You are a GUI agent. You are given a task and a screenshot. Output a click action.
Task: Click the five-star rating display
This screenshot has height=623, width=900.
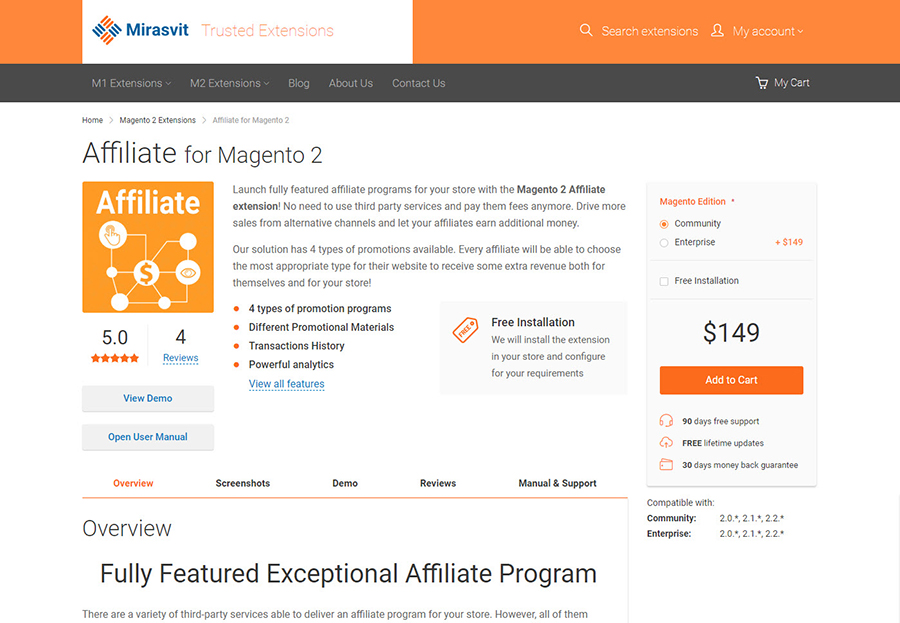click(x=115, y=358)
